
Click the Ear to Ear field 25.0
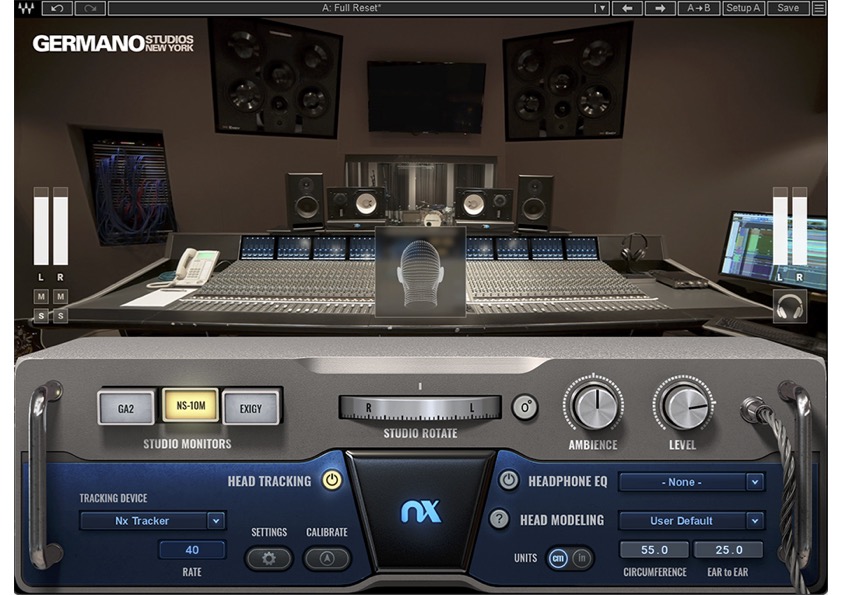click(x=729, y=550)
